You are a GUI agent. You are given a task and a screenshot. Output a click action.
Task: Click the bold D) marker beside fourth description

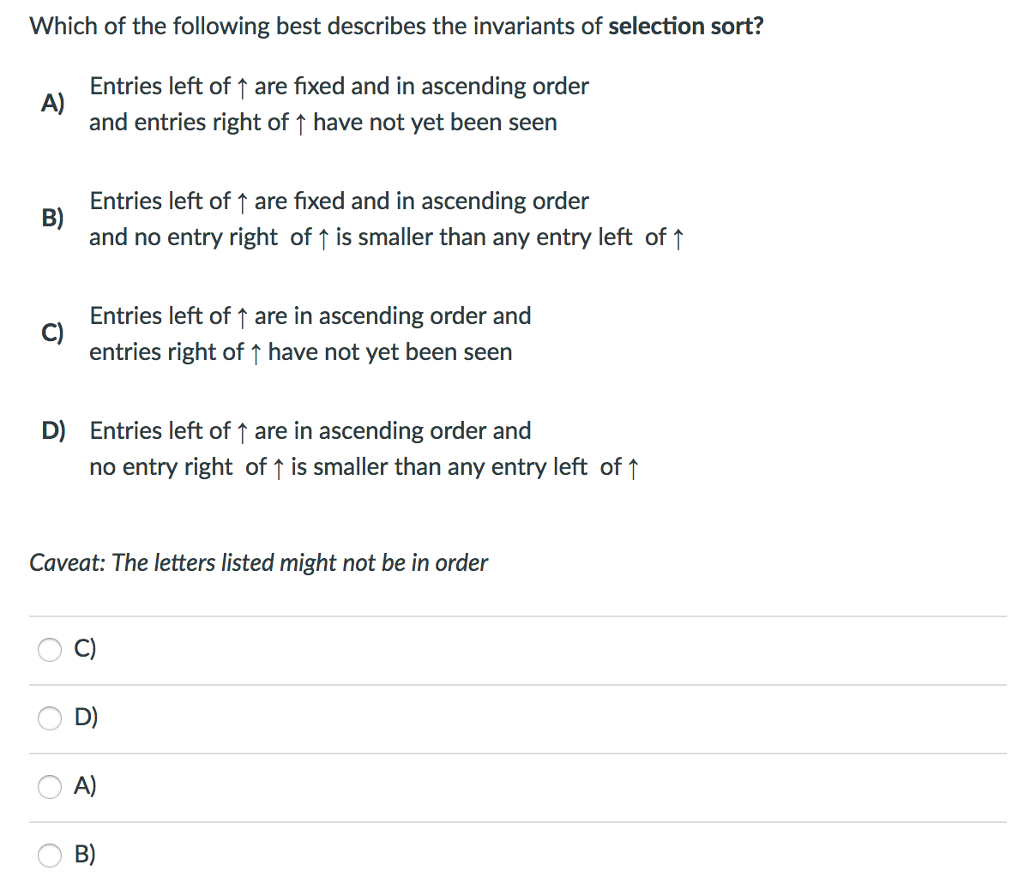54,430
